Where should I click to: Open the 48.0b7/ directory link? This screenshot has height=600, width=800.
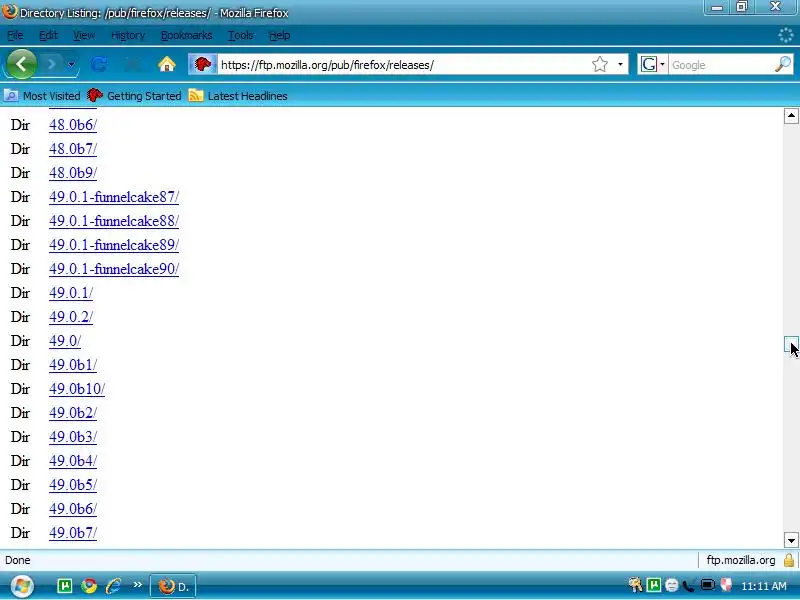(73, 149)
